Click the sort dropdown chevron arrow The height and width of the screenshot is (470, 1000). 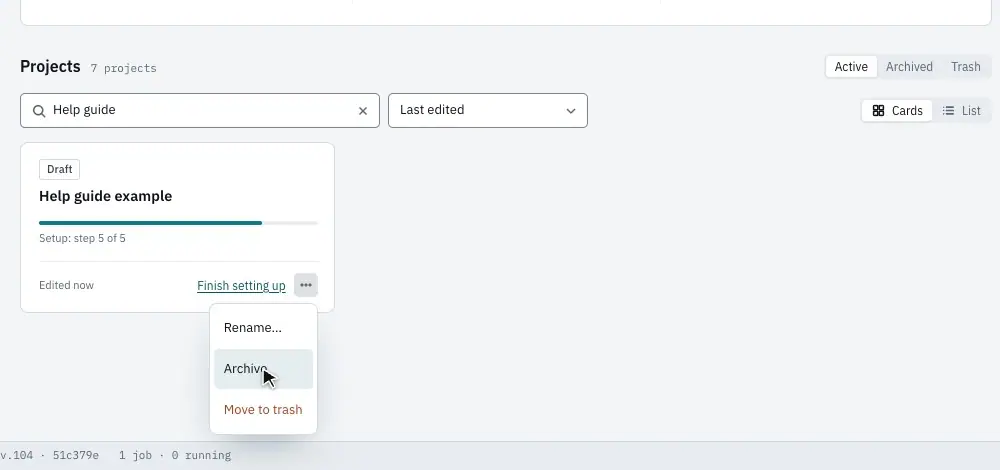571,111
